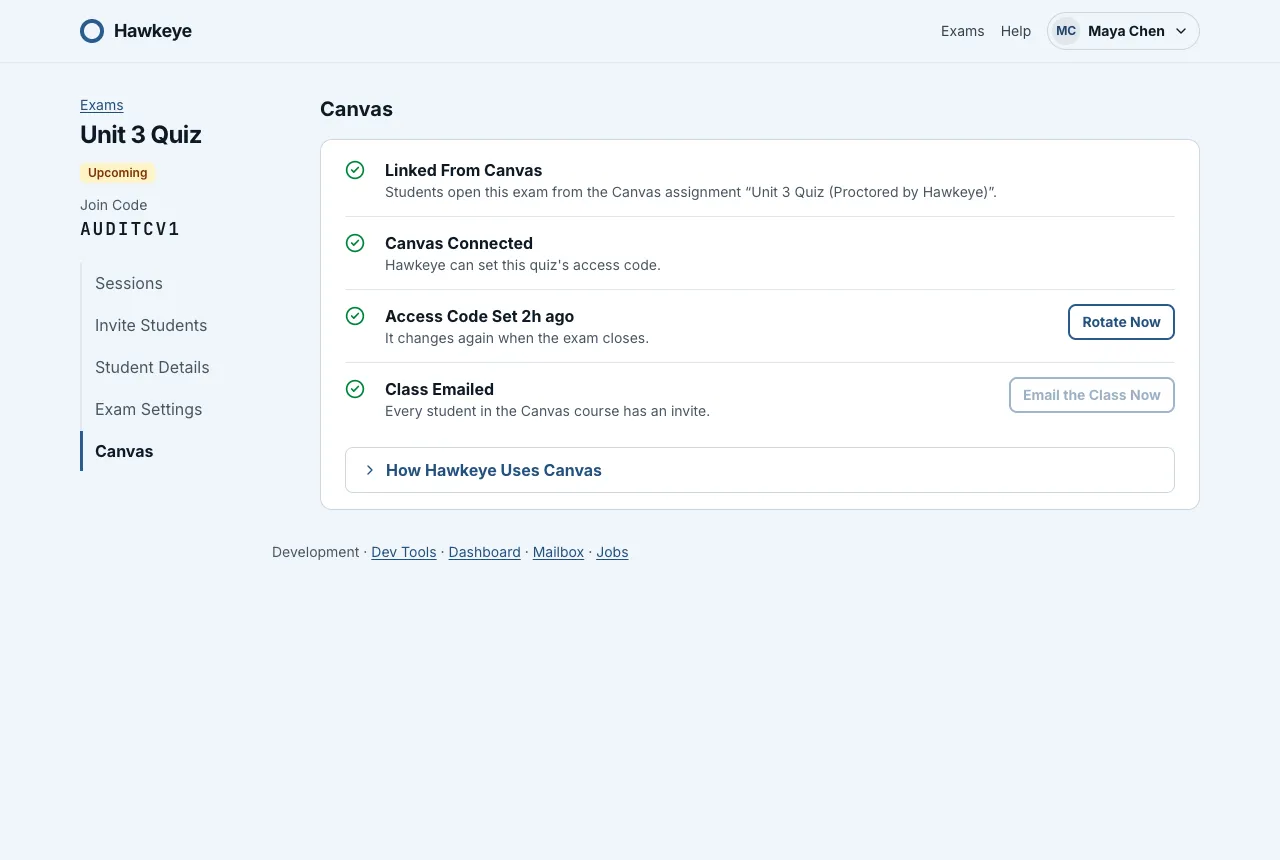Click the Upcoming status badge
1280x860 pixels.
(x=118, y=173)
